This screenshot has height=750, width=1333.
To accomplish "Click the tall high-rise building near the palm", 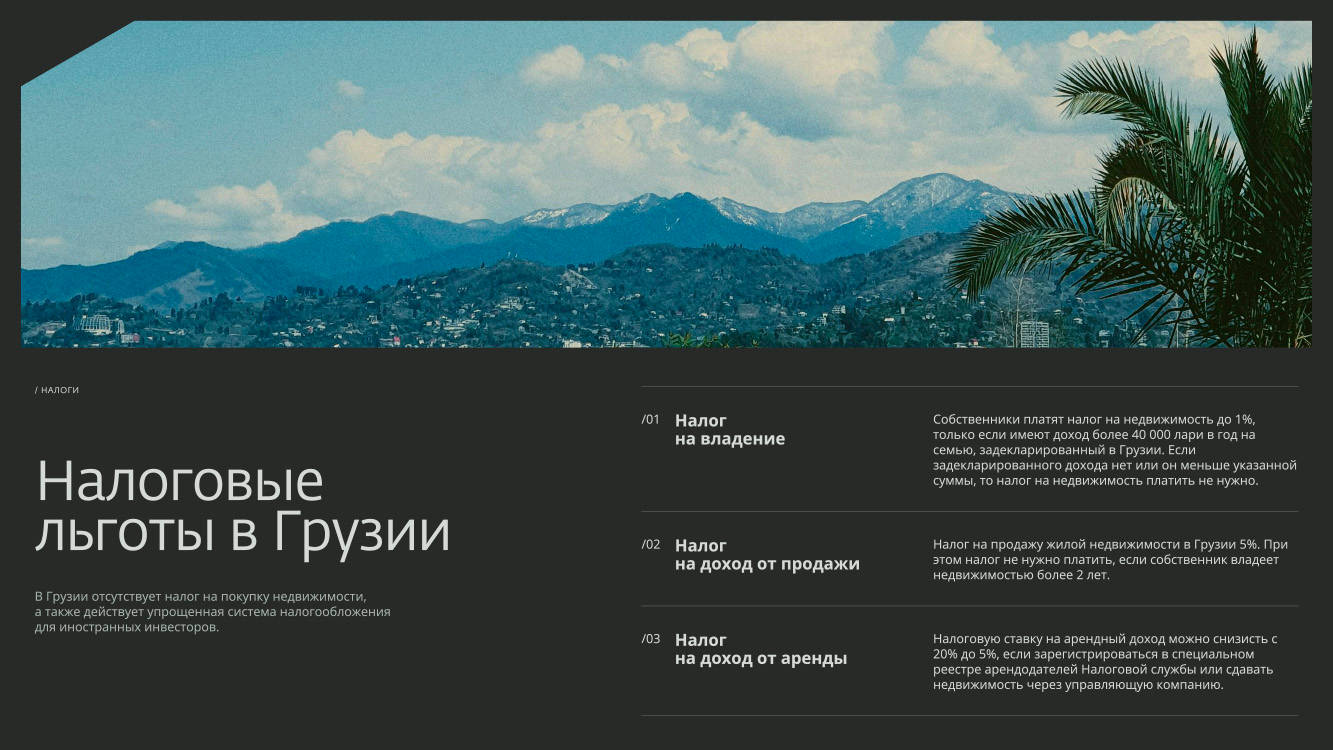I will click(x=1033, y=333).
